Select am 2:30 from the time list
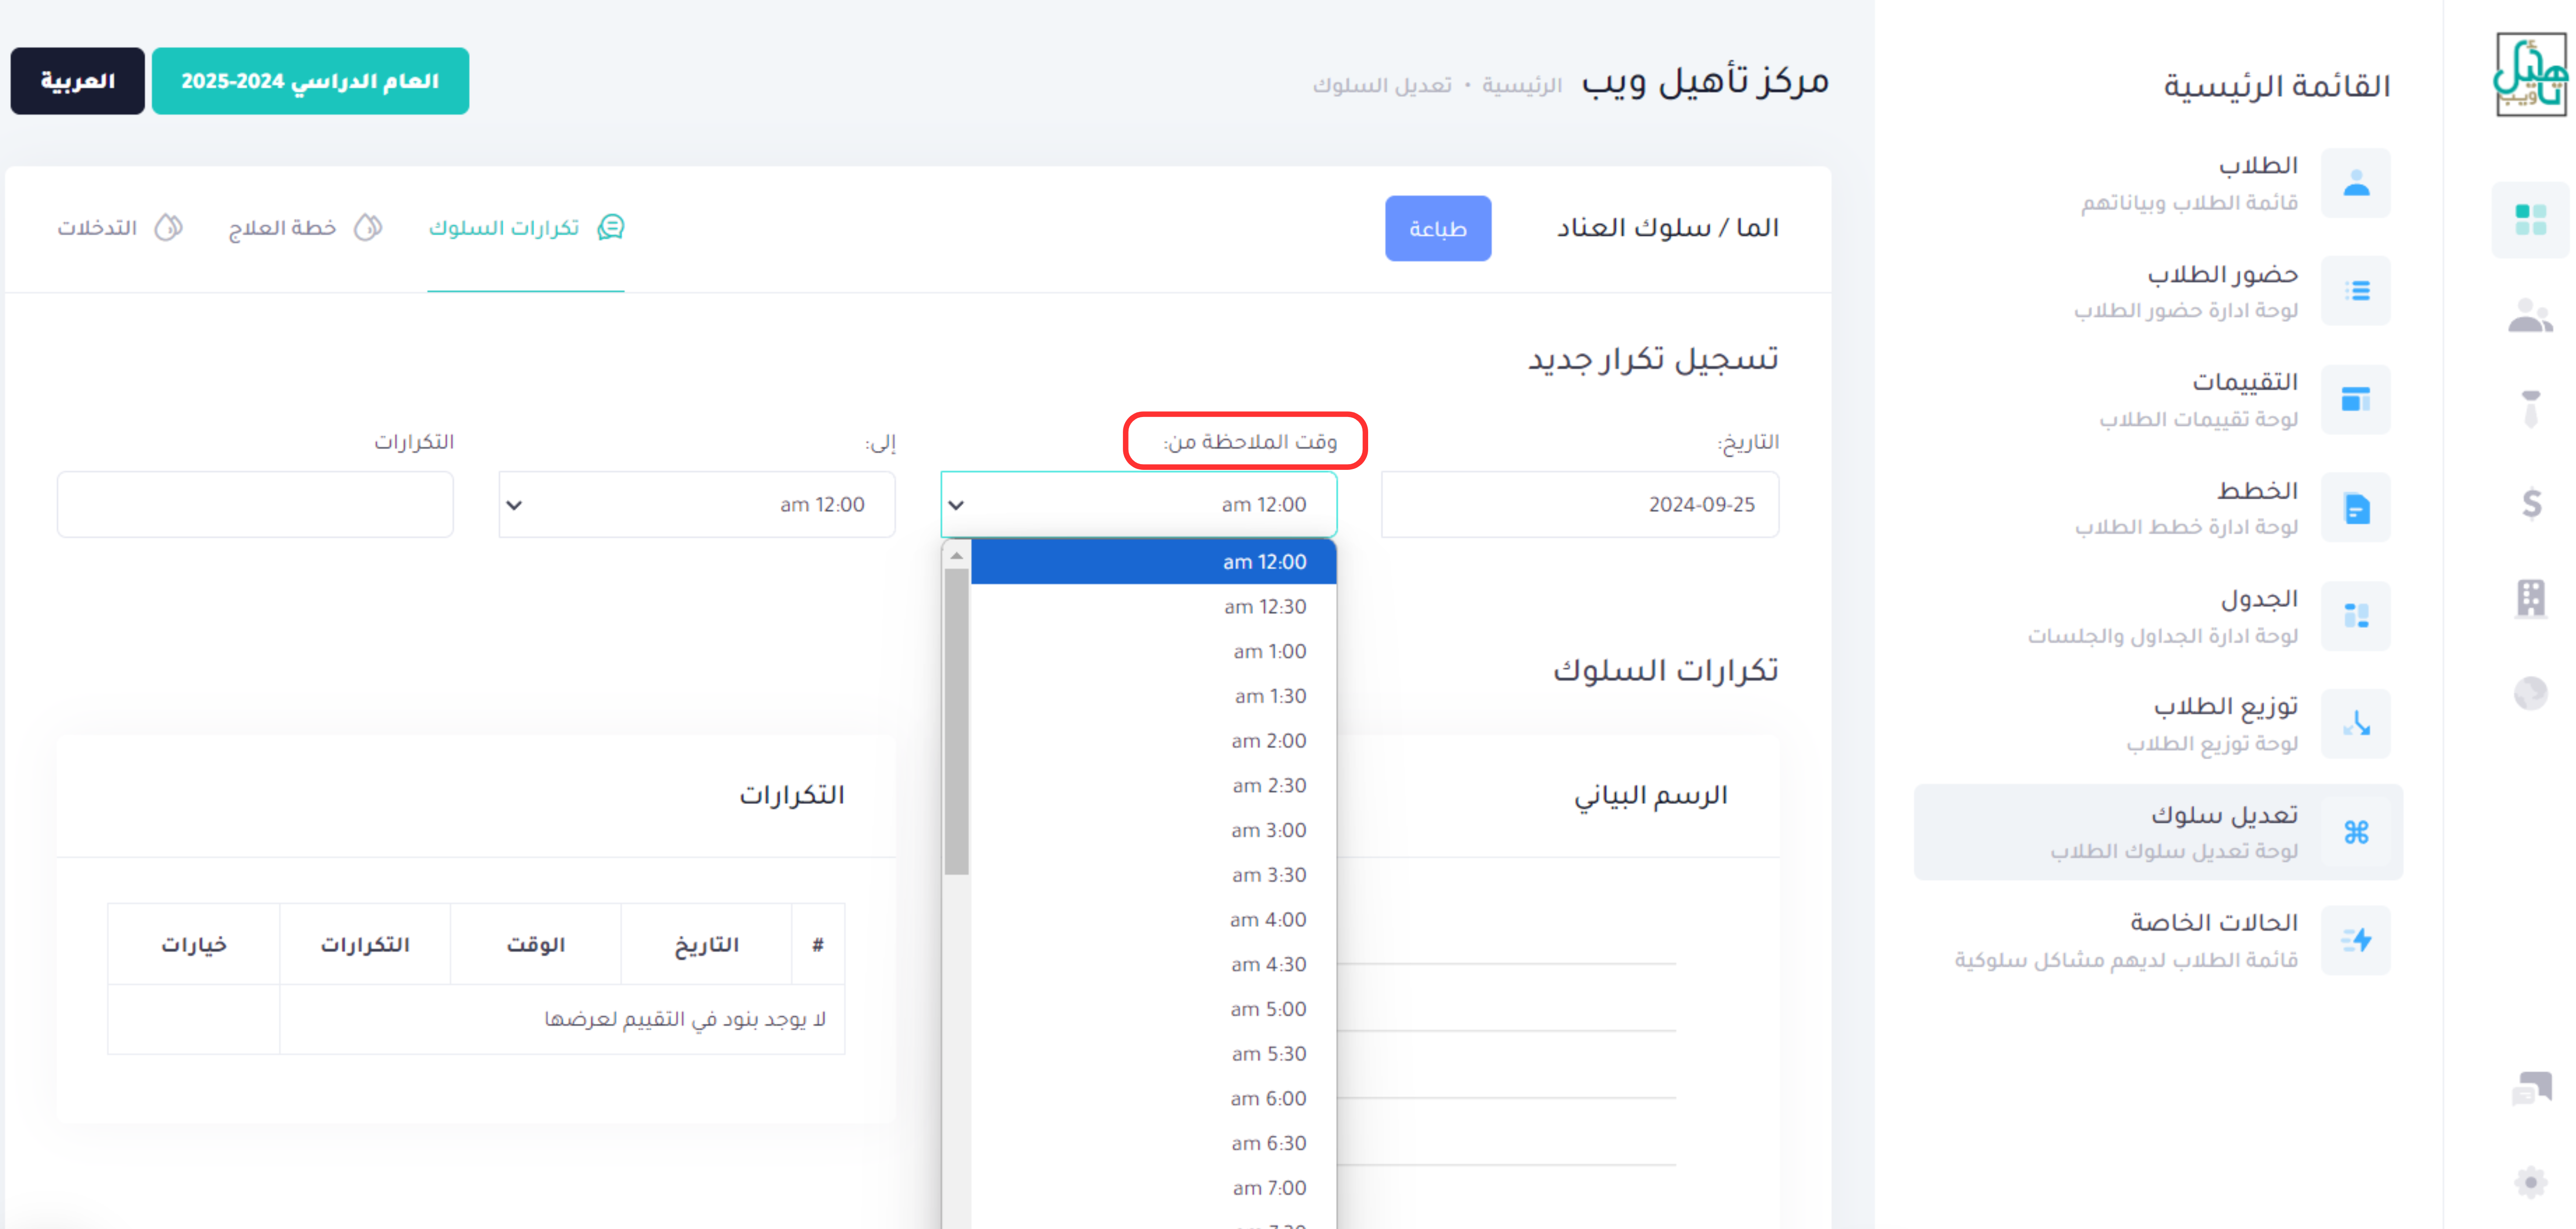The width and height of the screenshot is (2576, 1229). pyautogui.click(x=1268, y=786)
